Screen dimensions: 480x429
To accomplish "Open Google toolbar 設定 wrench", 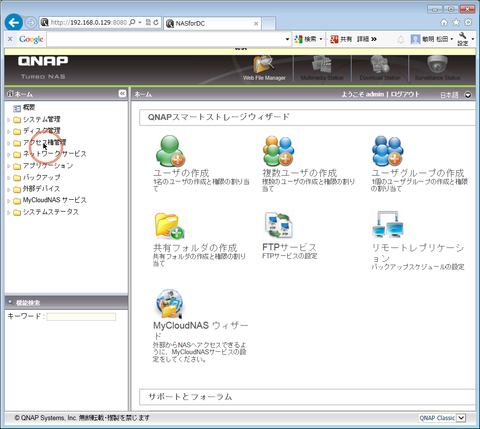I will 463,39.
